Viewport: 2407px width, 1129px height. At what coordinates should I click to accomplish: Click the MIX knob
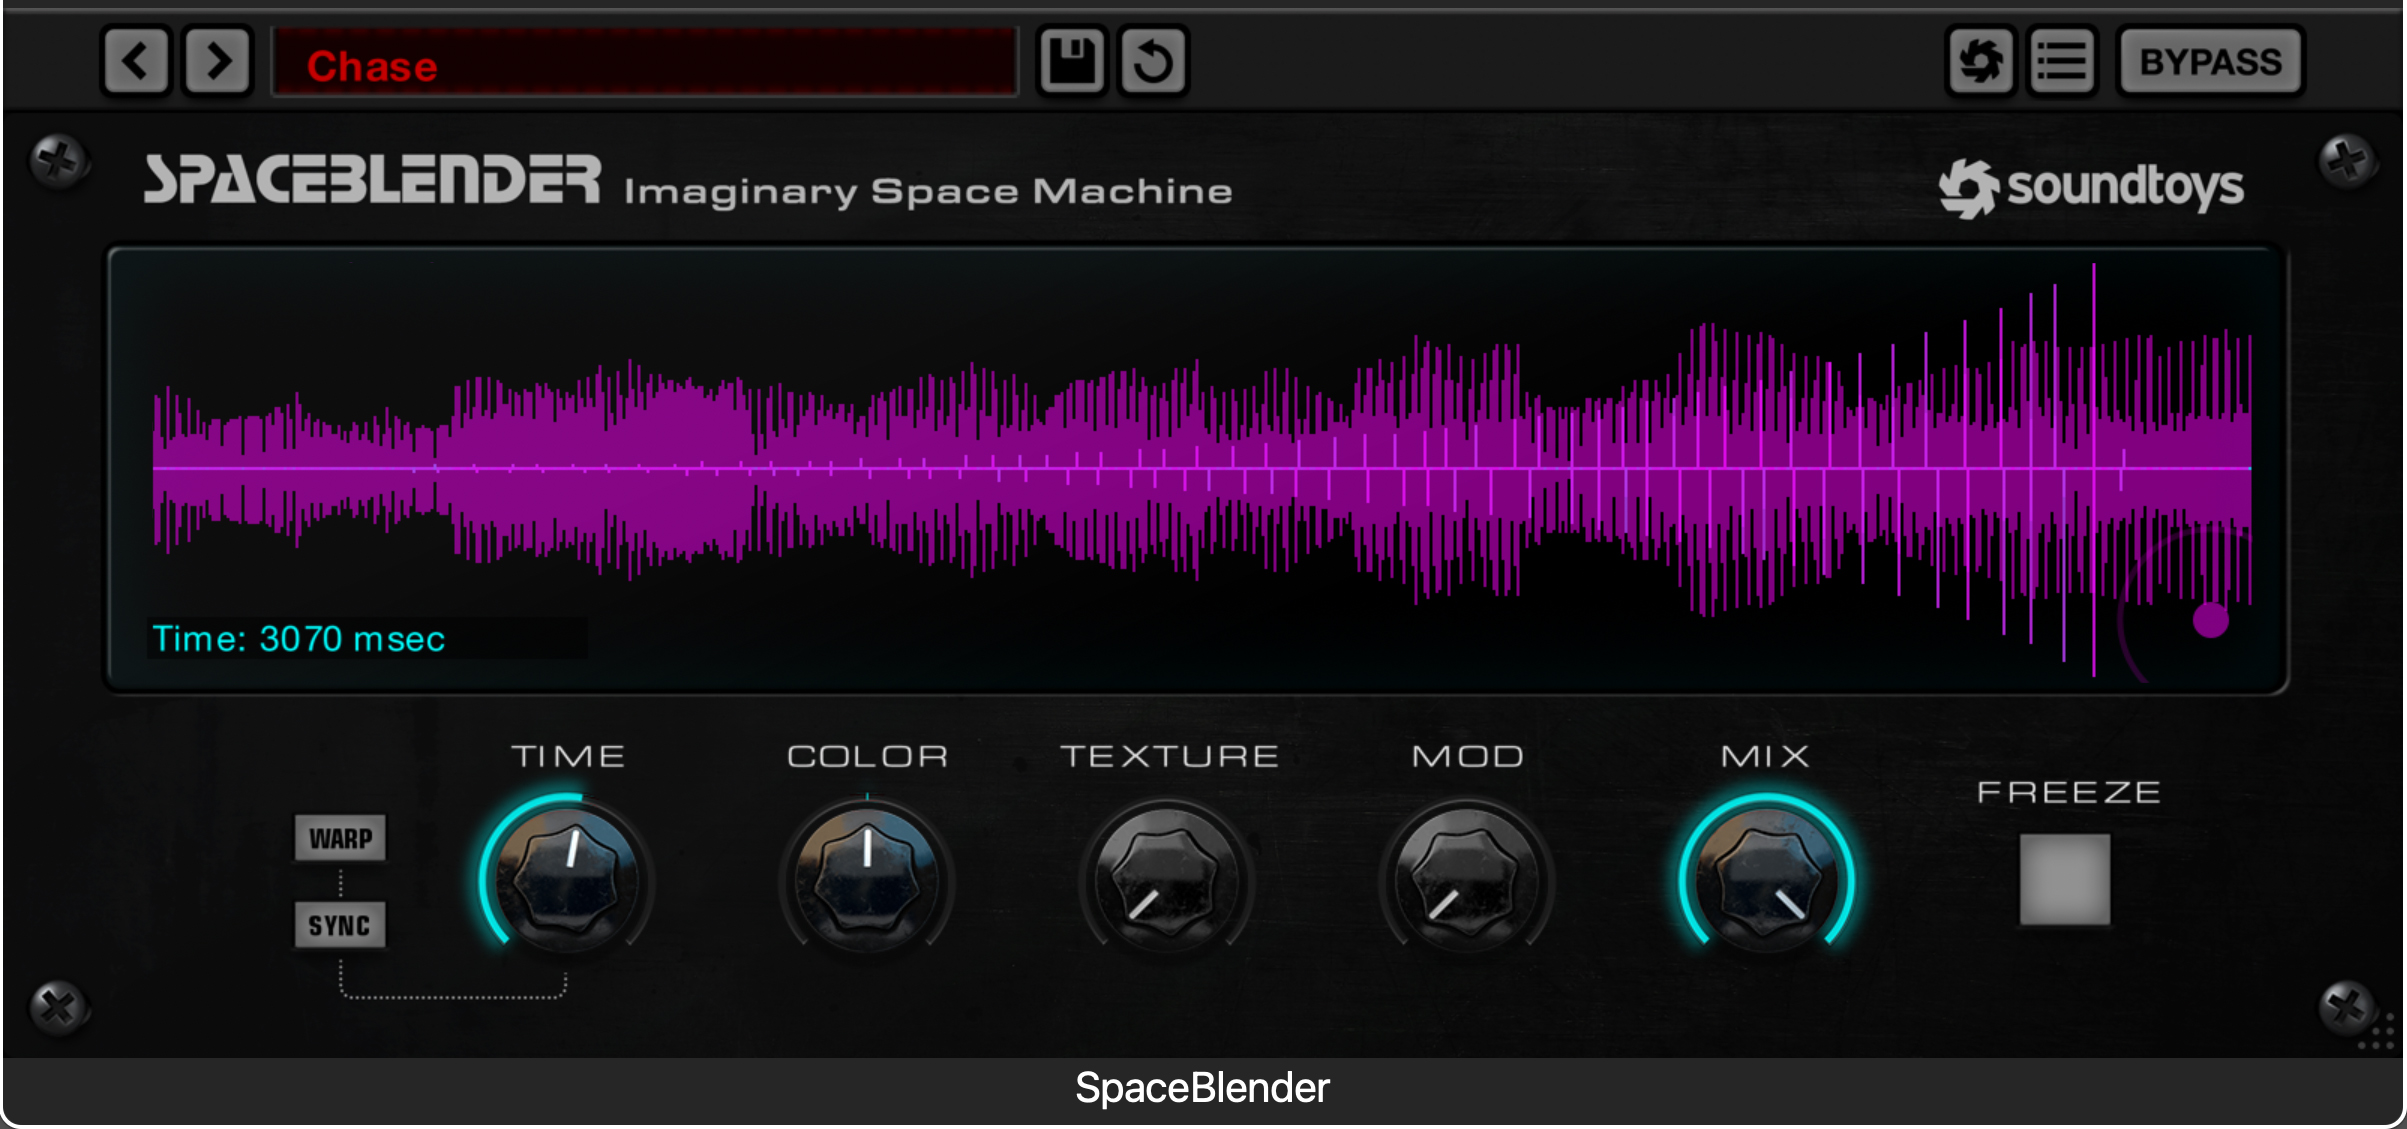pos(1767,880)
